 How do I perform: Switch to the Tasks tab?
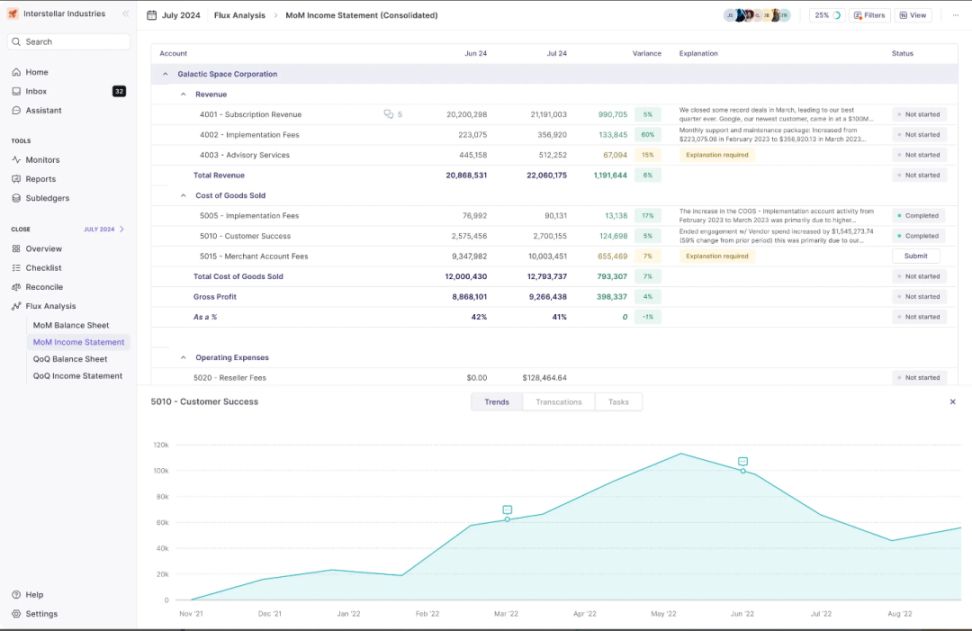[618, 402]
